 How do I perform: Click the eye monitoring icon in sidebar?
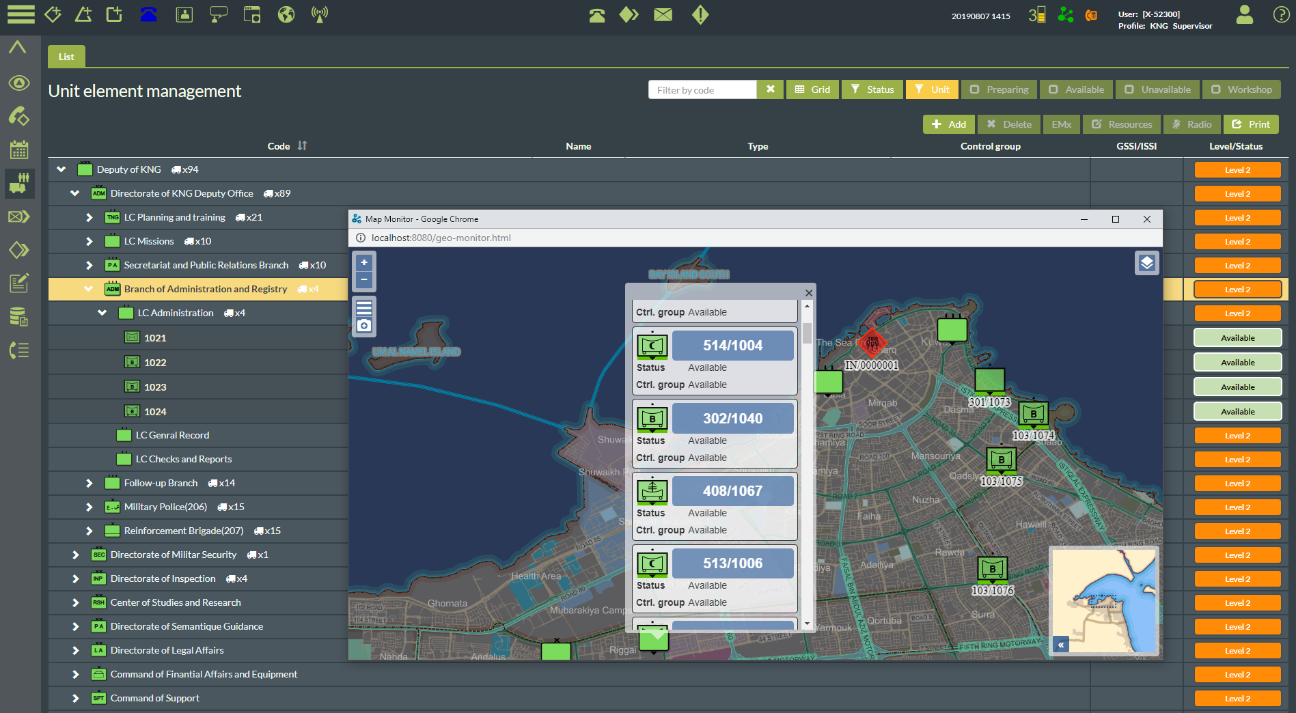click(x=18, y=83)
